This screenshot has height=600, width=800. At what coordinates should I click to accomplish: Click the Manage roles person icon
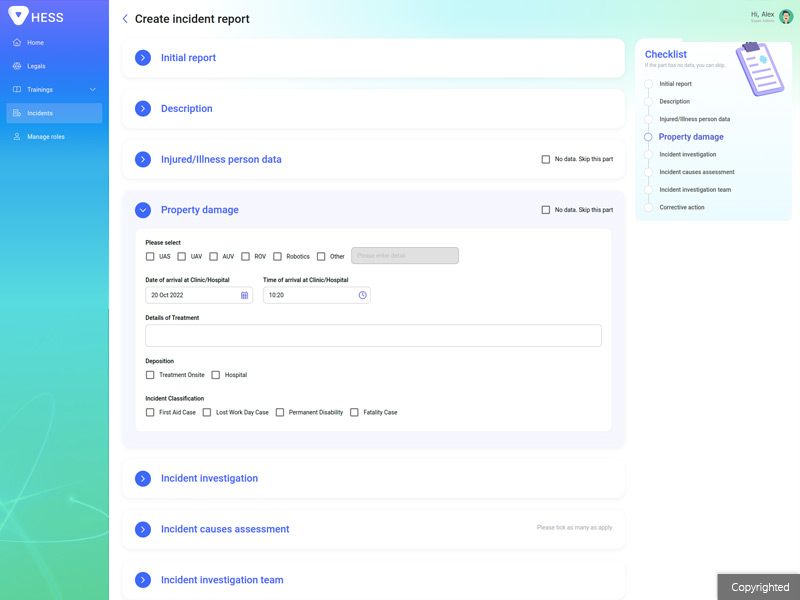pyautogui.click(x=17, y=137)
